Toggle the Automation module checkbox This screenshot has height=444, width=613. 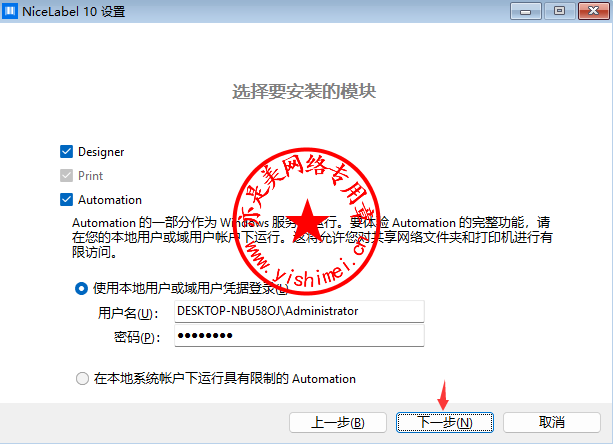pyautogui.click(x=67, y=200)
